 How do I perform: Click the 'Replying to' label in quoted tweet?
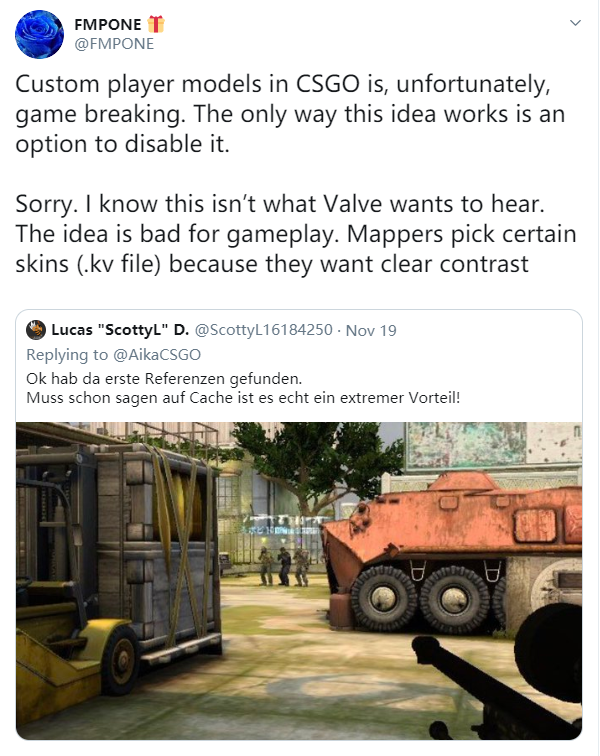point(67,355)
